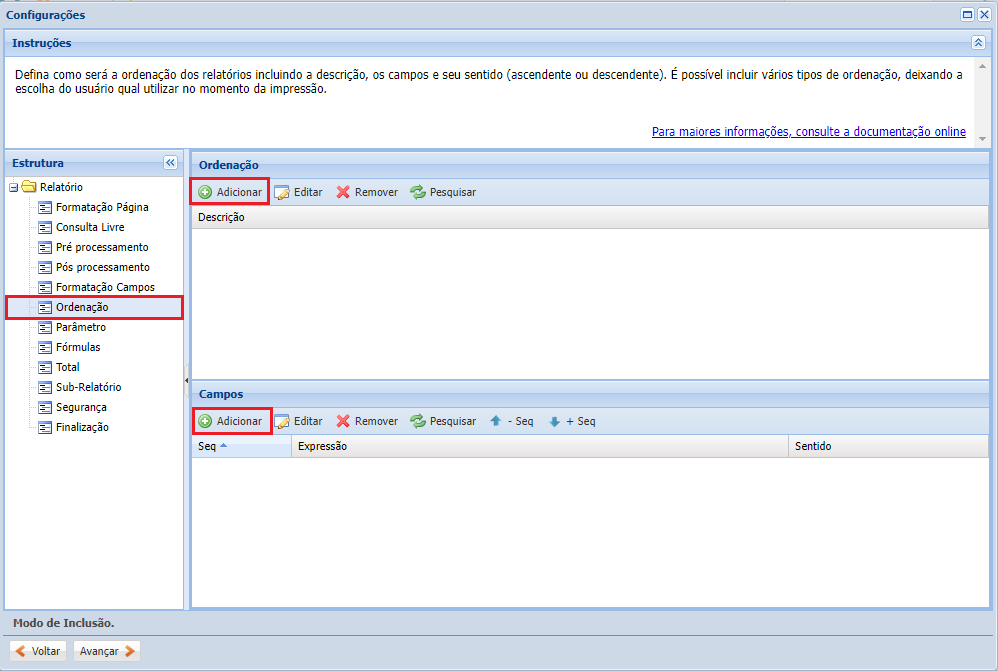This screenshot has height=671, width=998.
Task: Click Editar in the Ordenação toolbar
Action: 298,192
